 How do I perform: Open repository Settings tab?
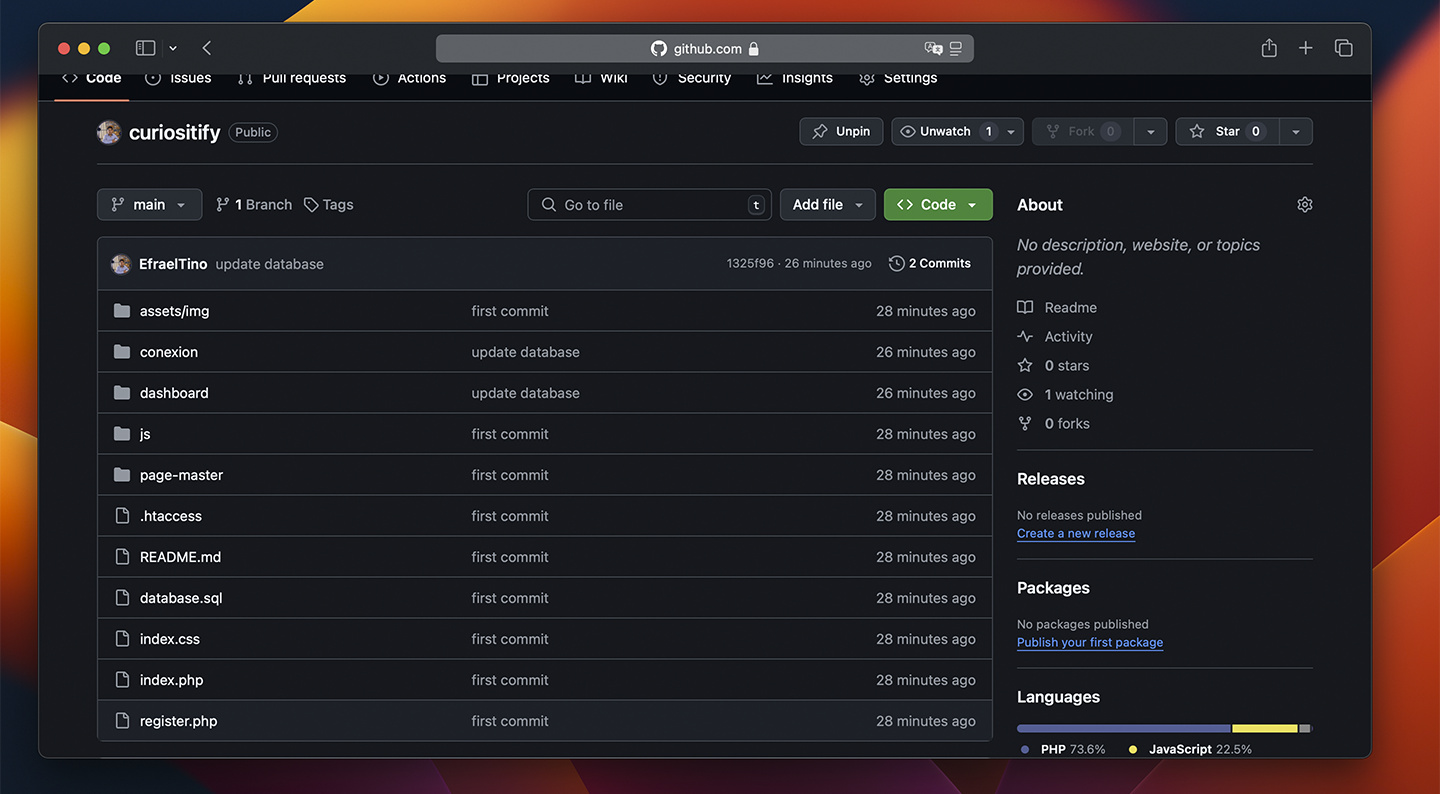[898, 78]
